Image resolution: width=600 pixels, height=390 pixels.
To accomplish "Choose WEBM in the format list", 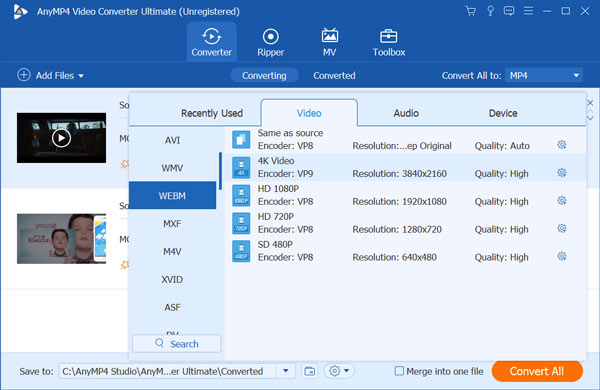I will click(172, 196).
